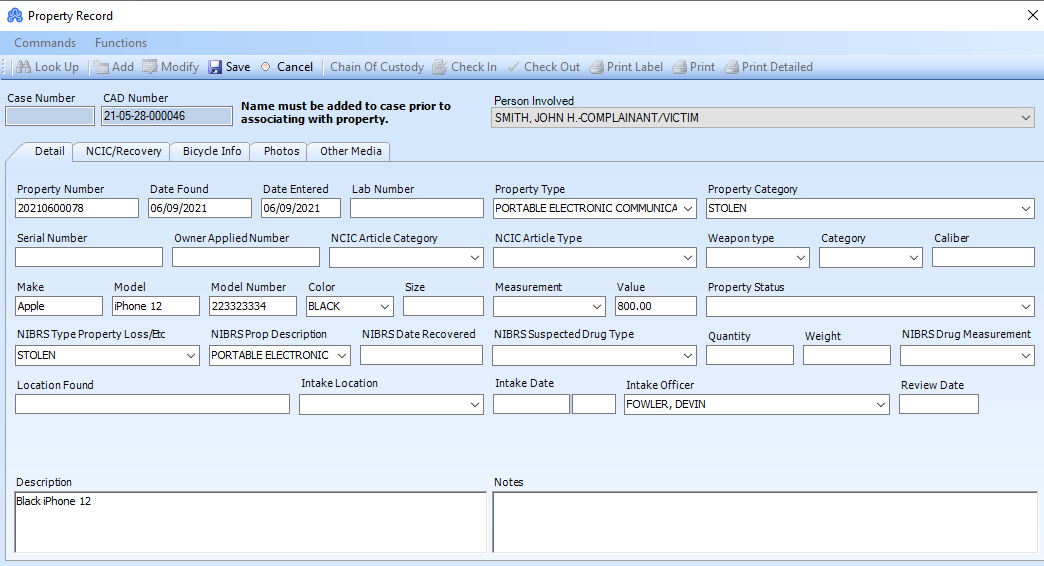Expand the Intake Location dropdown
This screenshot has height=566, width=1044.
click(x=475, y=404)
